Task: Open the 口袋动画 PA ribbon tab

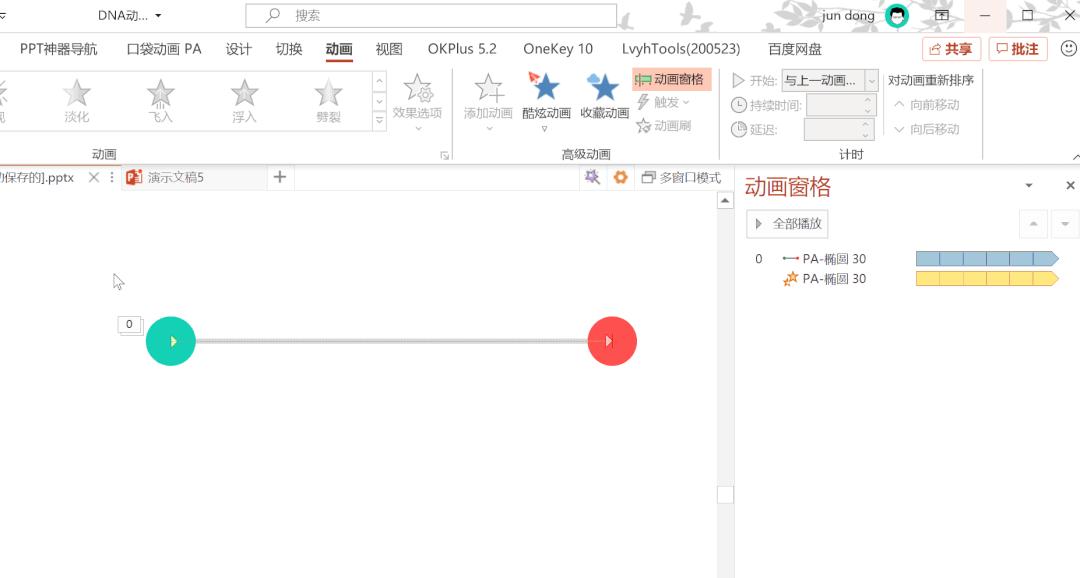Action: point(167,48)
